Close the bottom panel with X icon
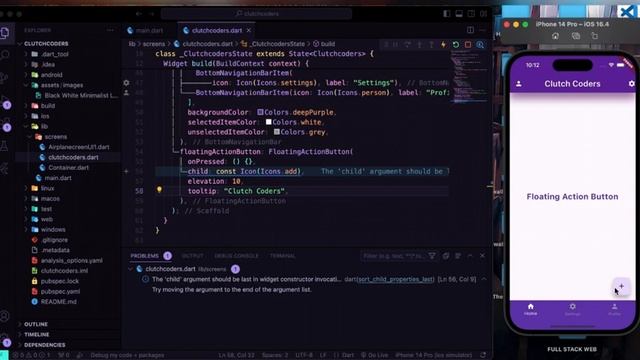The height and width of the screenshot is (360, 640). [x=482, y=256]
